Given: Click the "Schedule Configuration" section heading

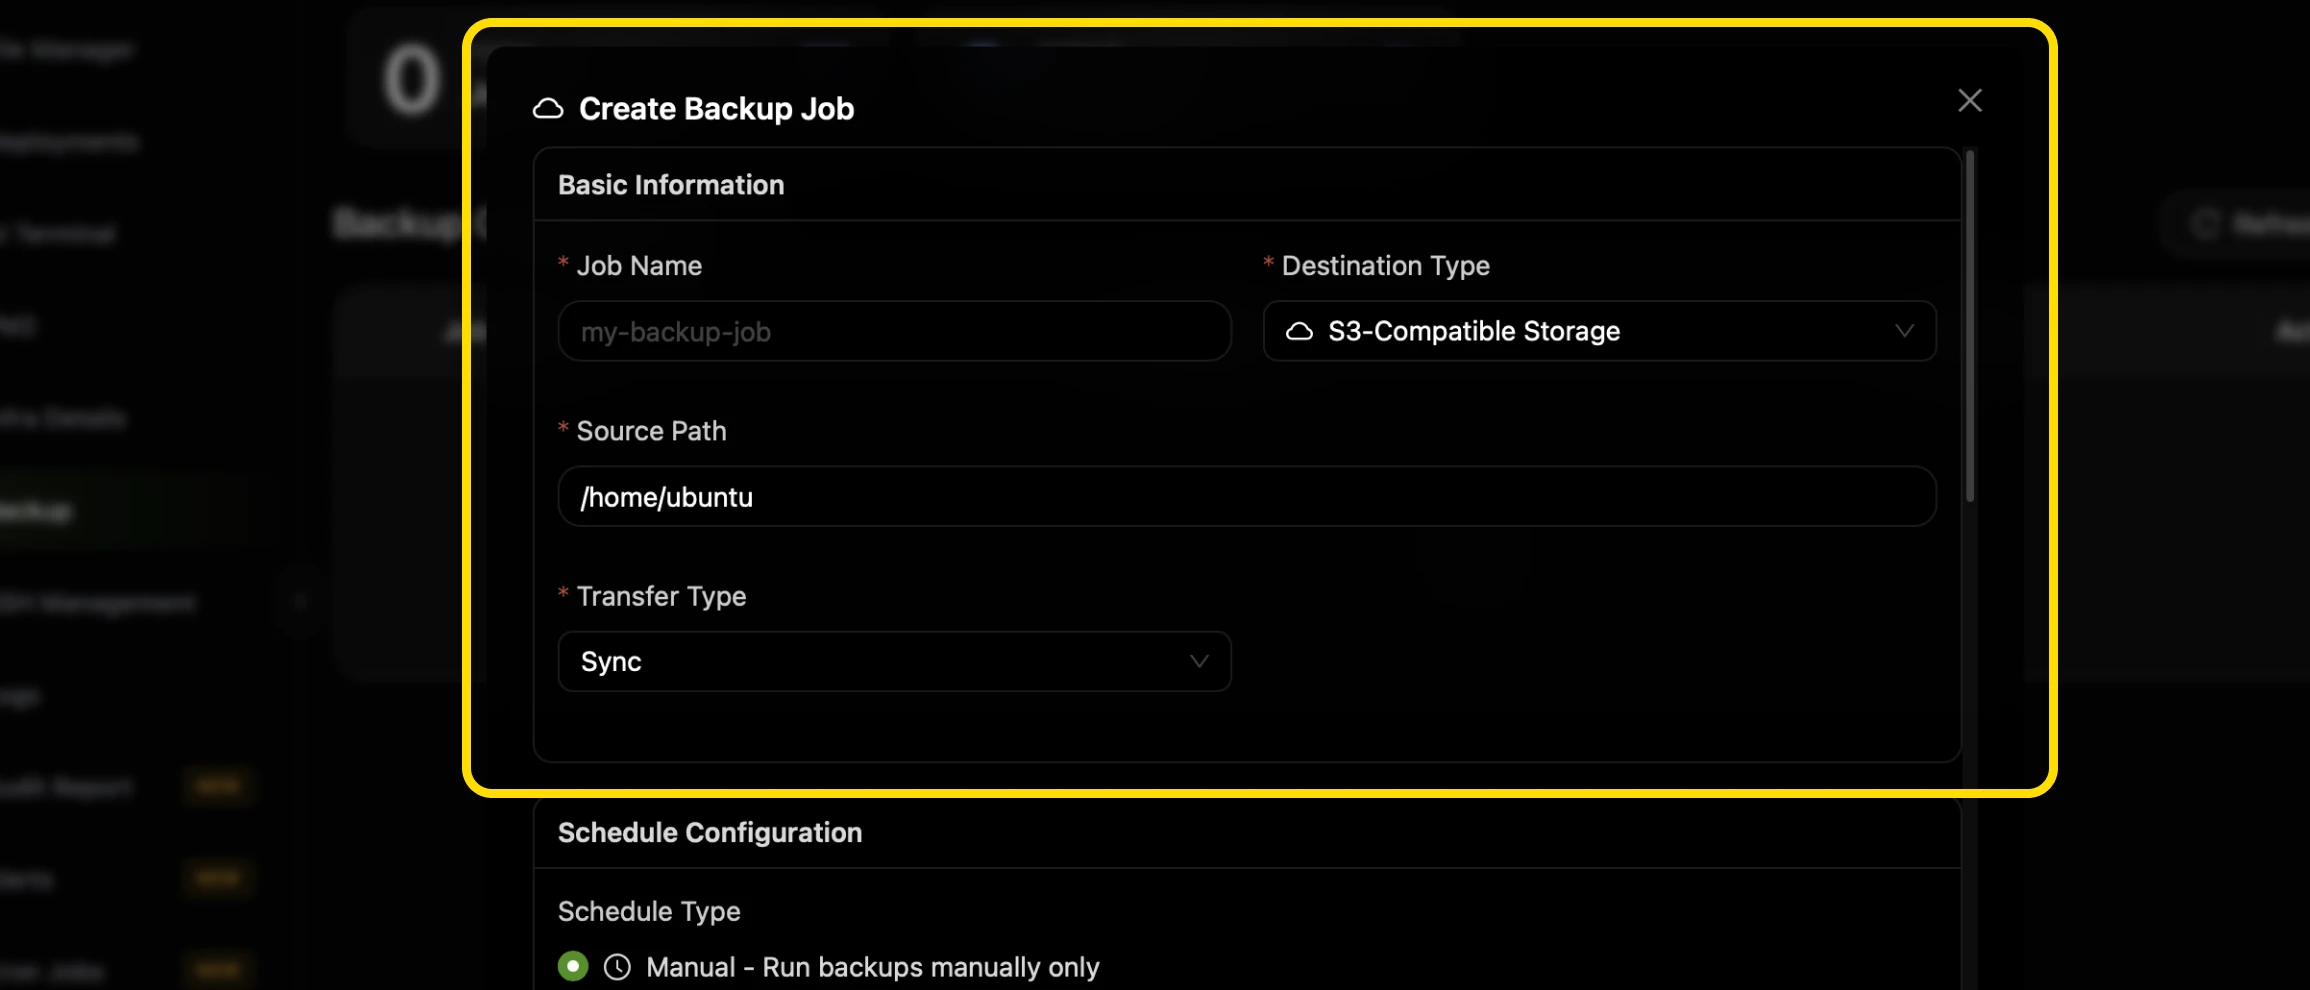Looking at the screenshot, I should pyautogui.click(x=710, y=832).
